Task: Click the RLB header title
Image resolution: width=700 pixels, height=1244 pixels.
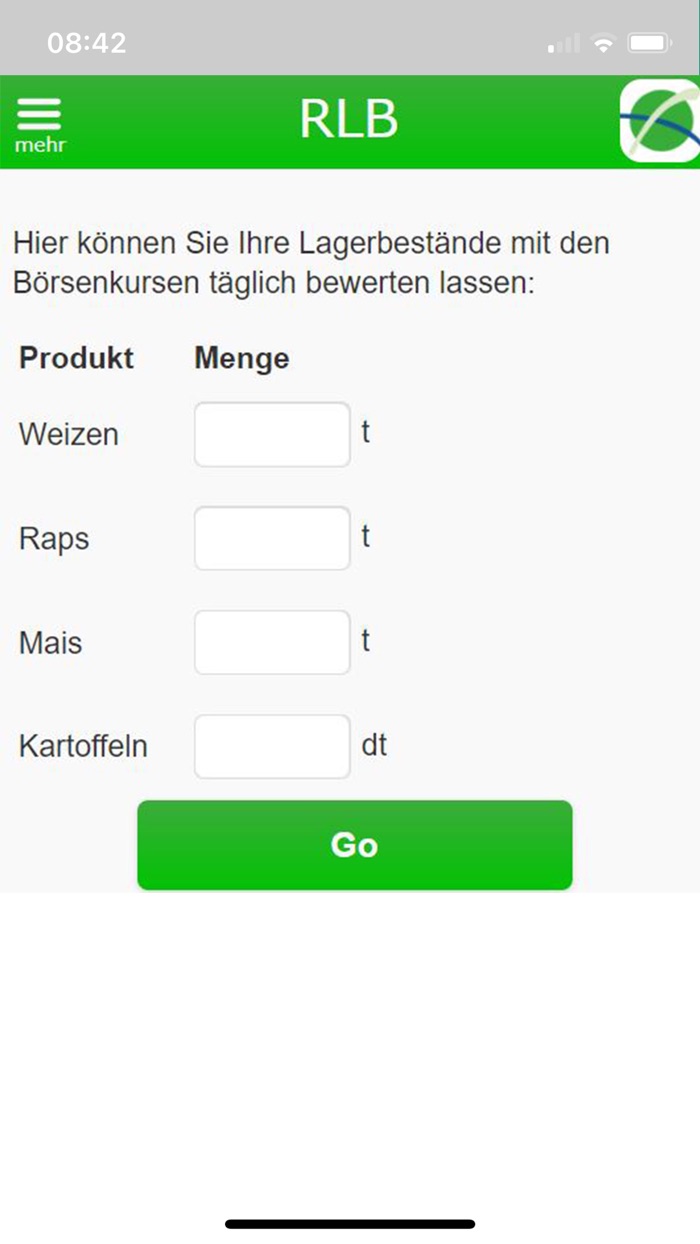Action: click(x=349, y=120)
